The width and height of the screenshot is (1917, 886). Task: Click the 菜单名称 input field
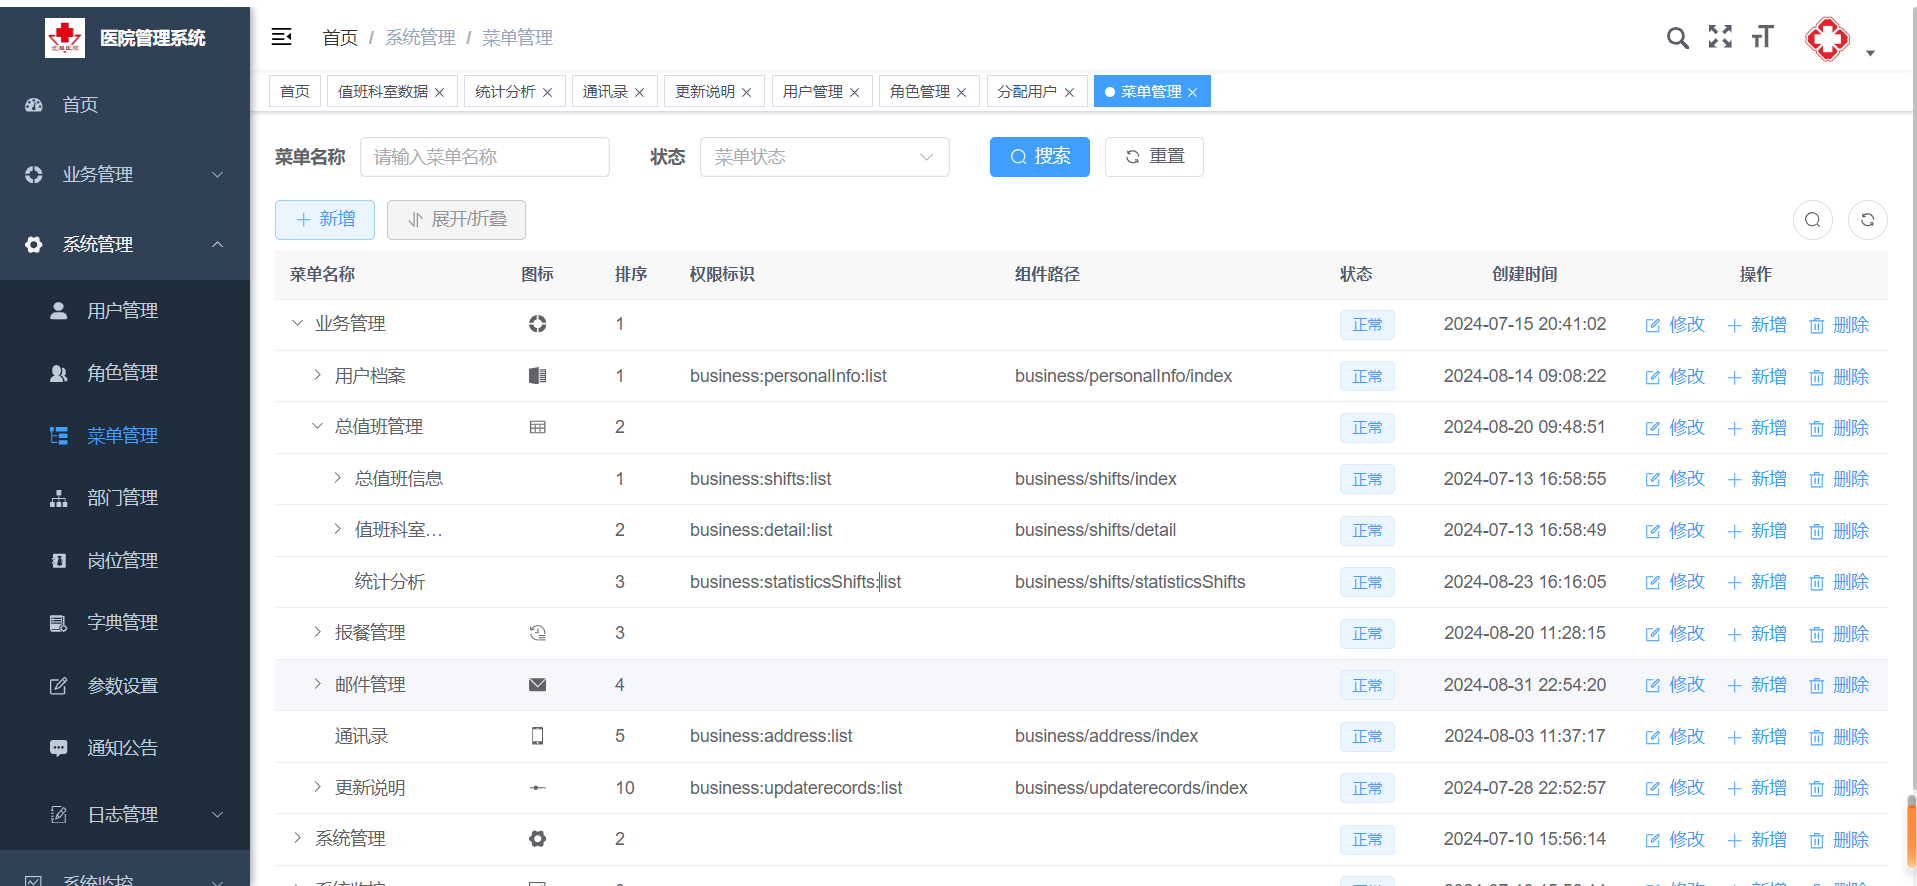click(484, 157)
